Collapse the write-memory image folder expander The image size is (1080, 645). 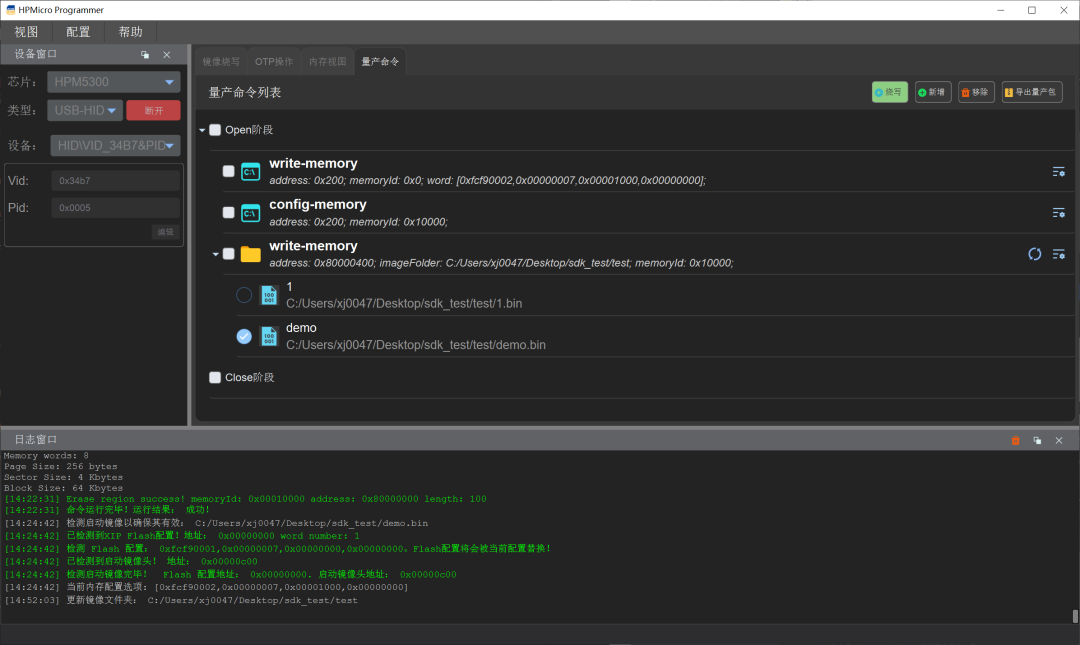pos(216,254)
